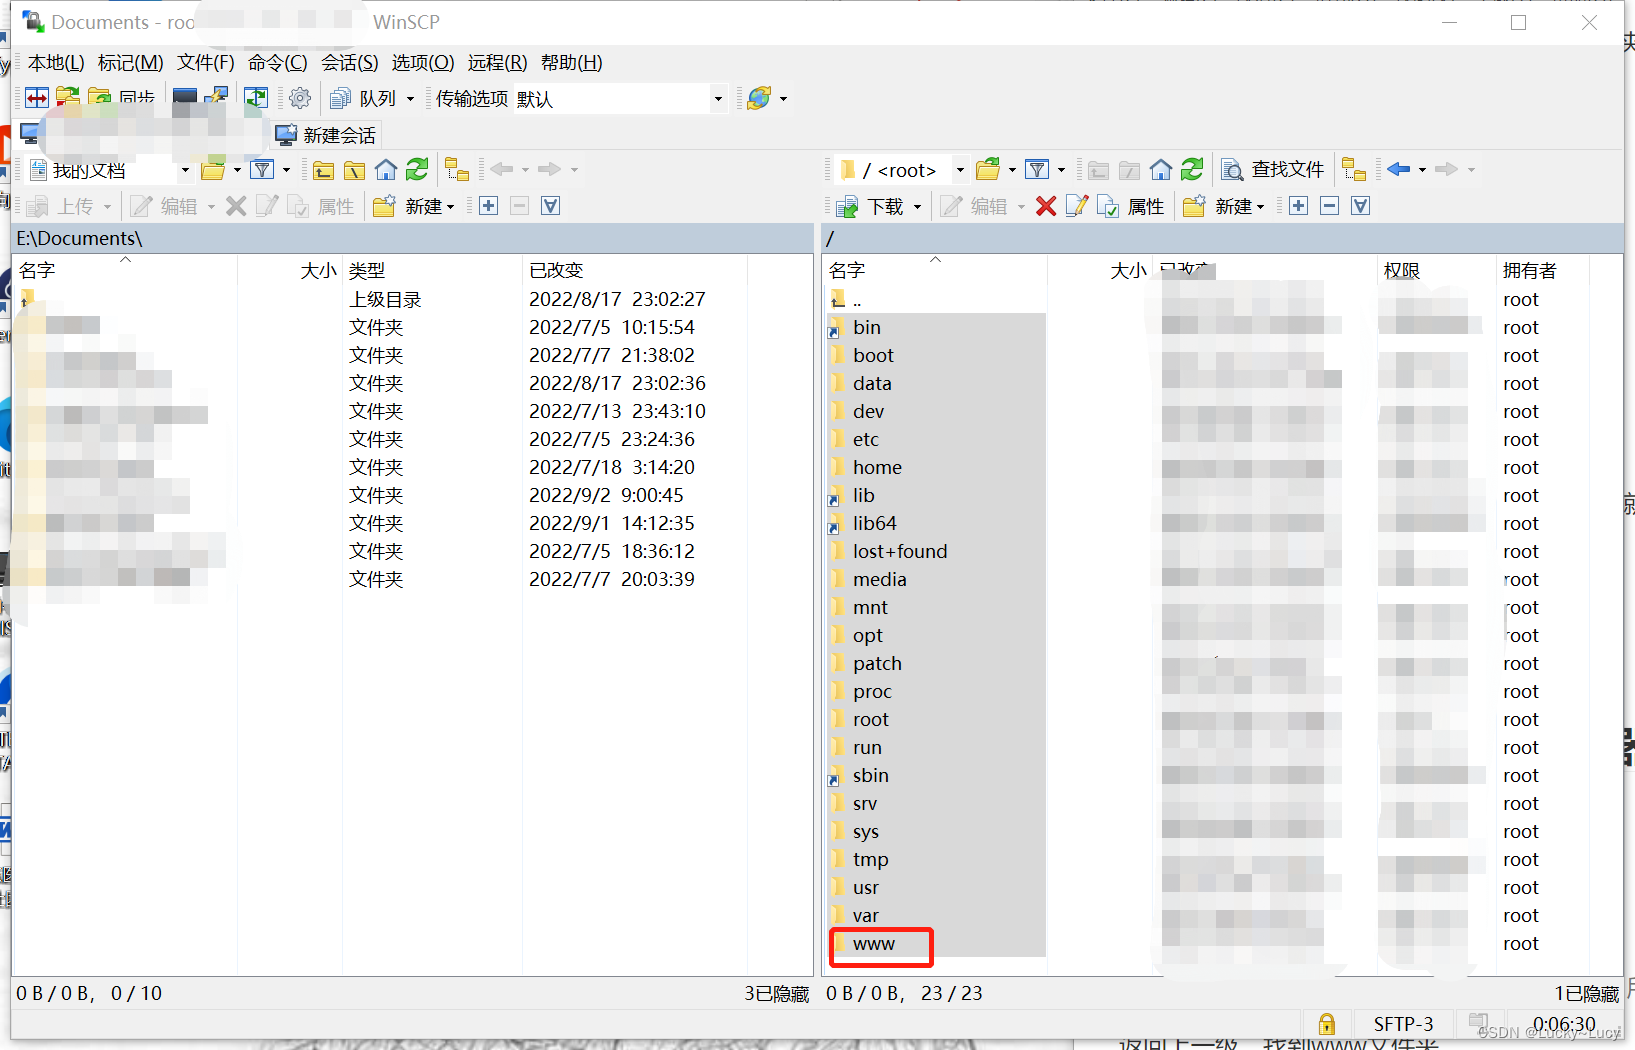Open the remote directory folder icon
1635x1050 pixels.
coord(988,170)
